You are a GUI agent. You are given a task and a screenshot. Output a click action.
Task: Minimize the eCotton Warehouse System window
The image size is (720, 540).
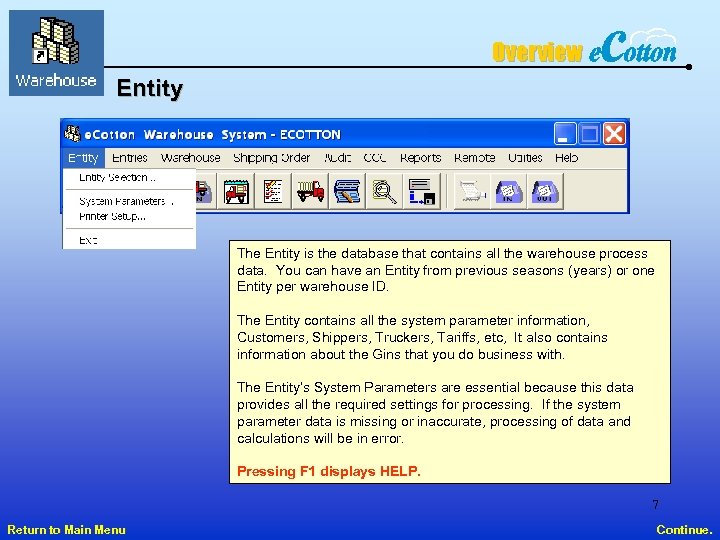(x=565, y=134)
